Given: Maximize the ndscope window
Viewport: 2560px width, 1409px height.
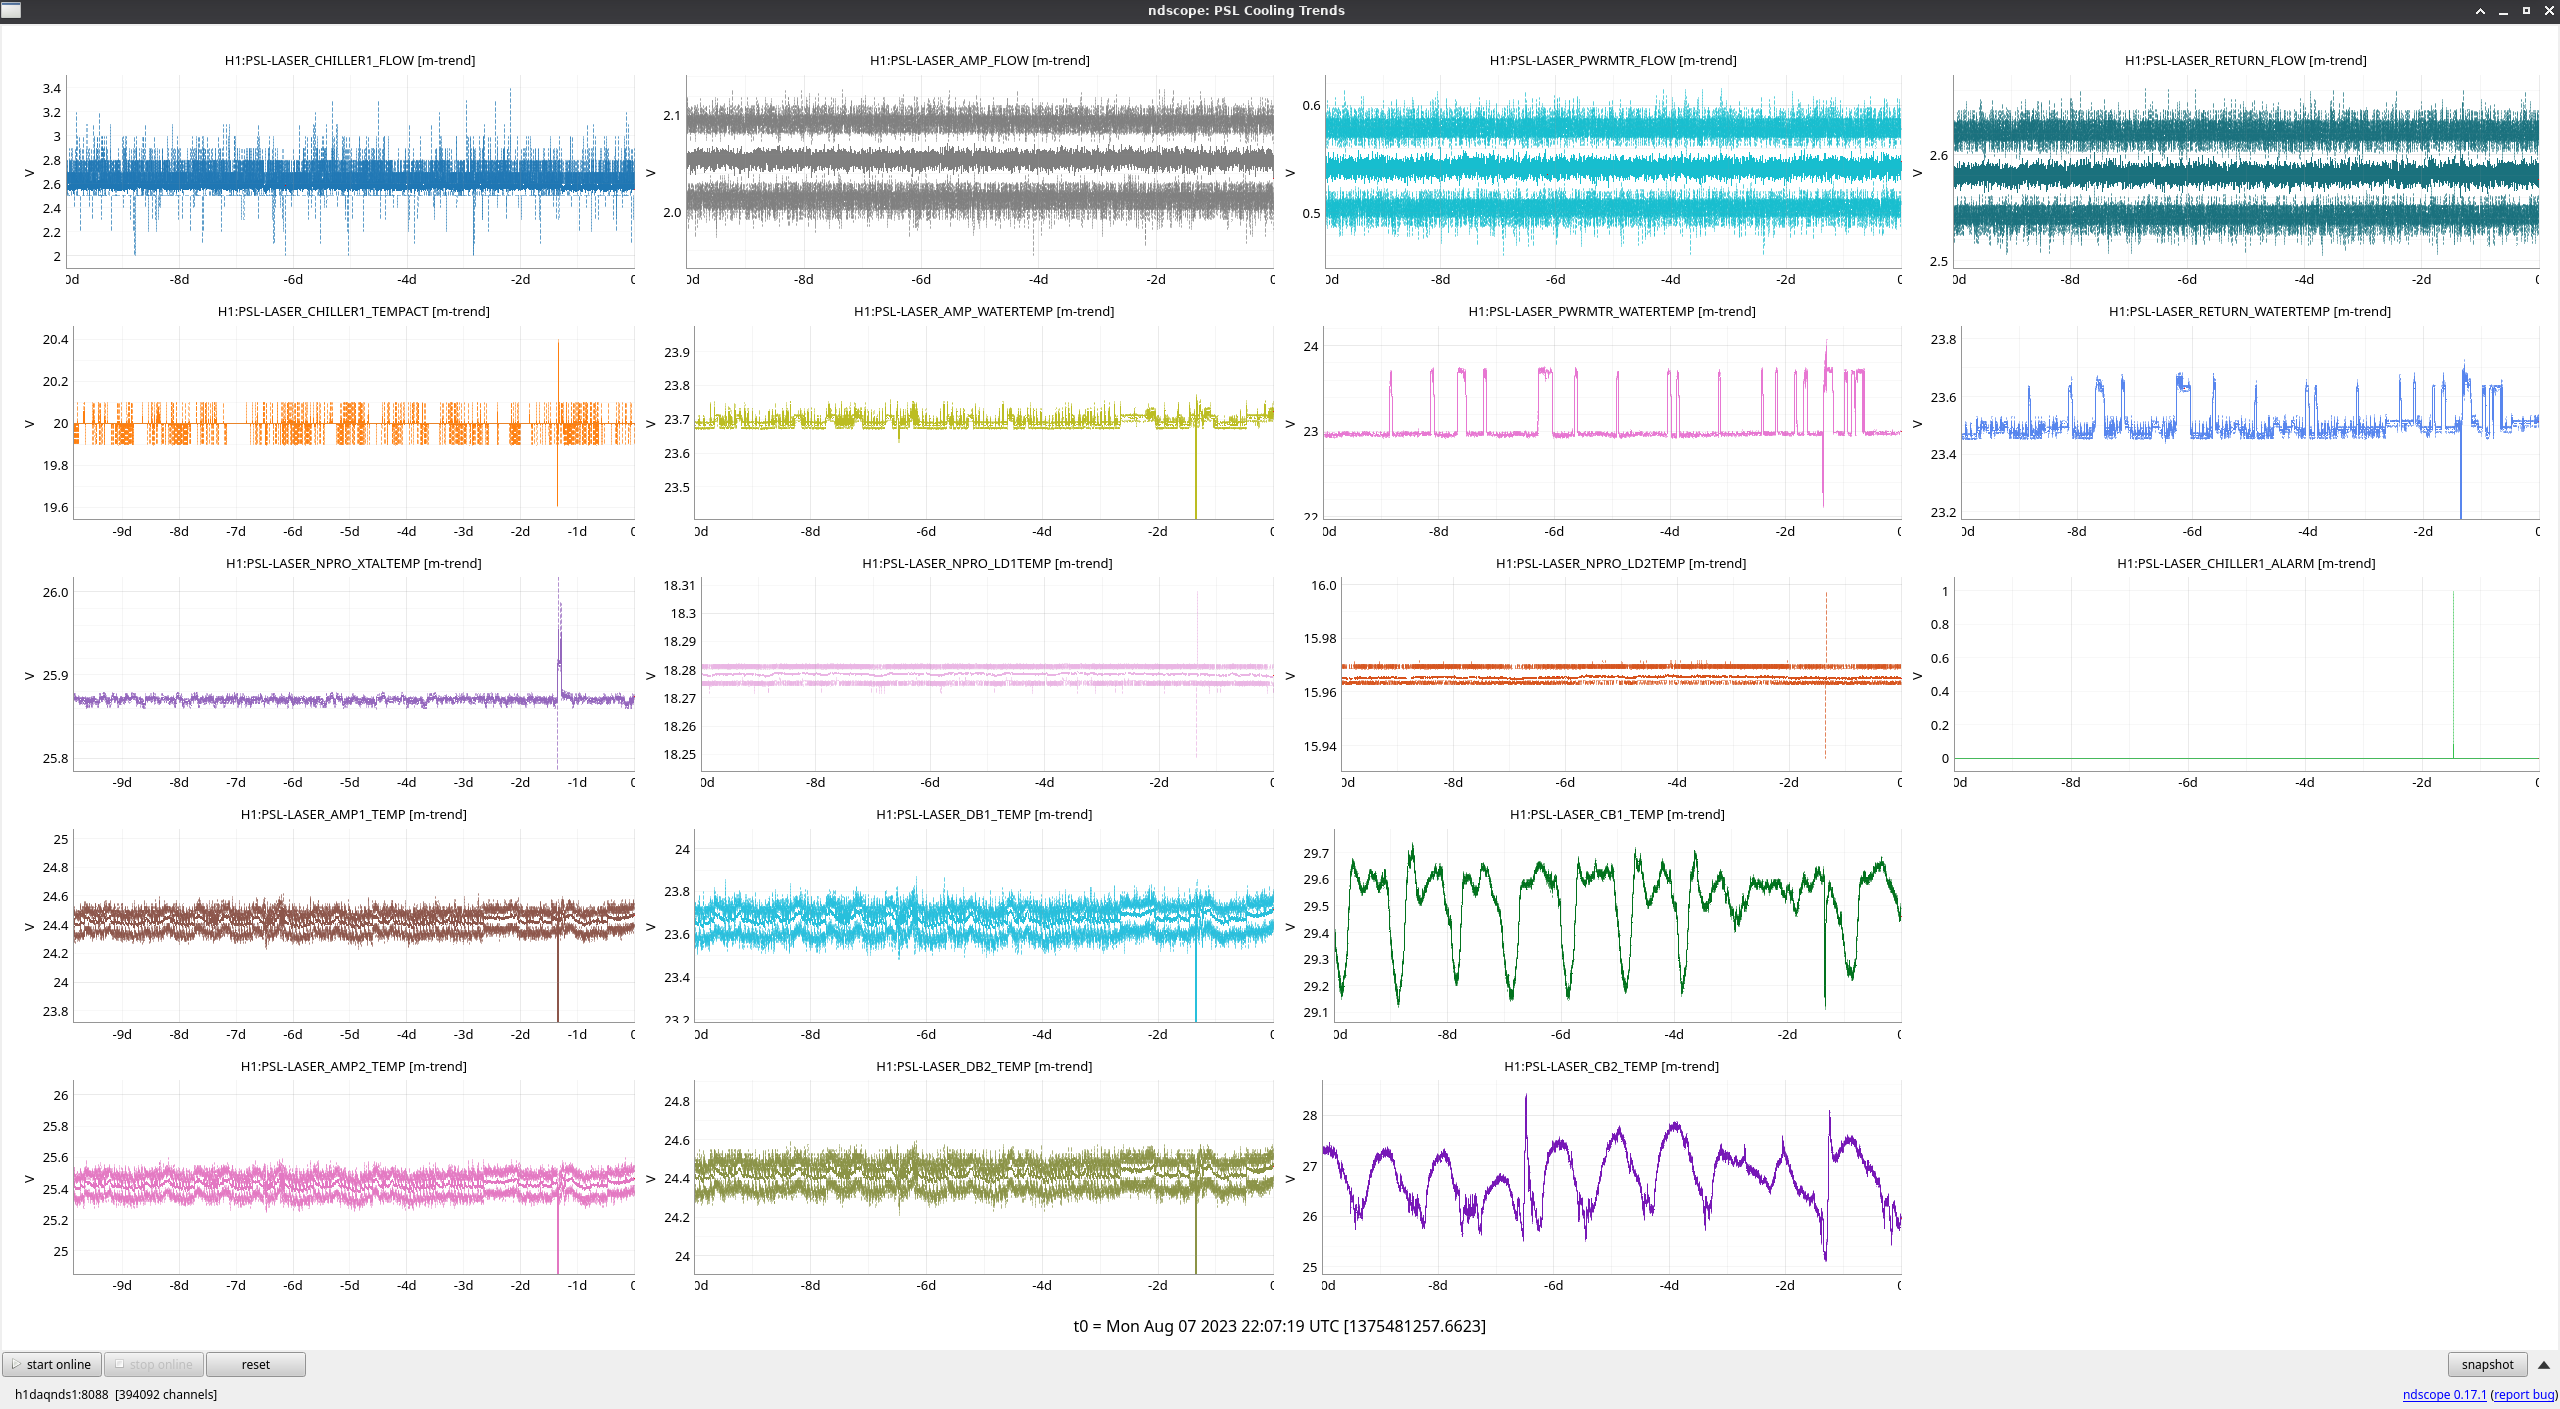Looking at the screenshot, I should pyautogui.click(x=2526, y=11).
